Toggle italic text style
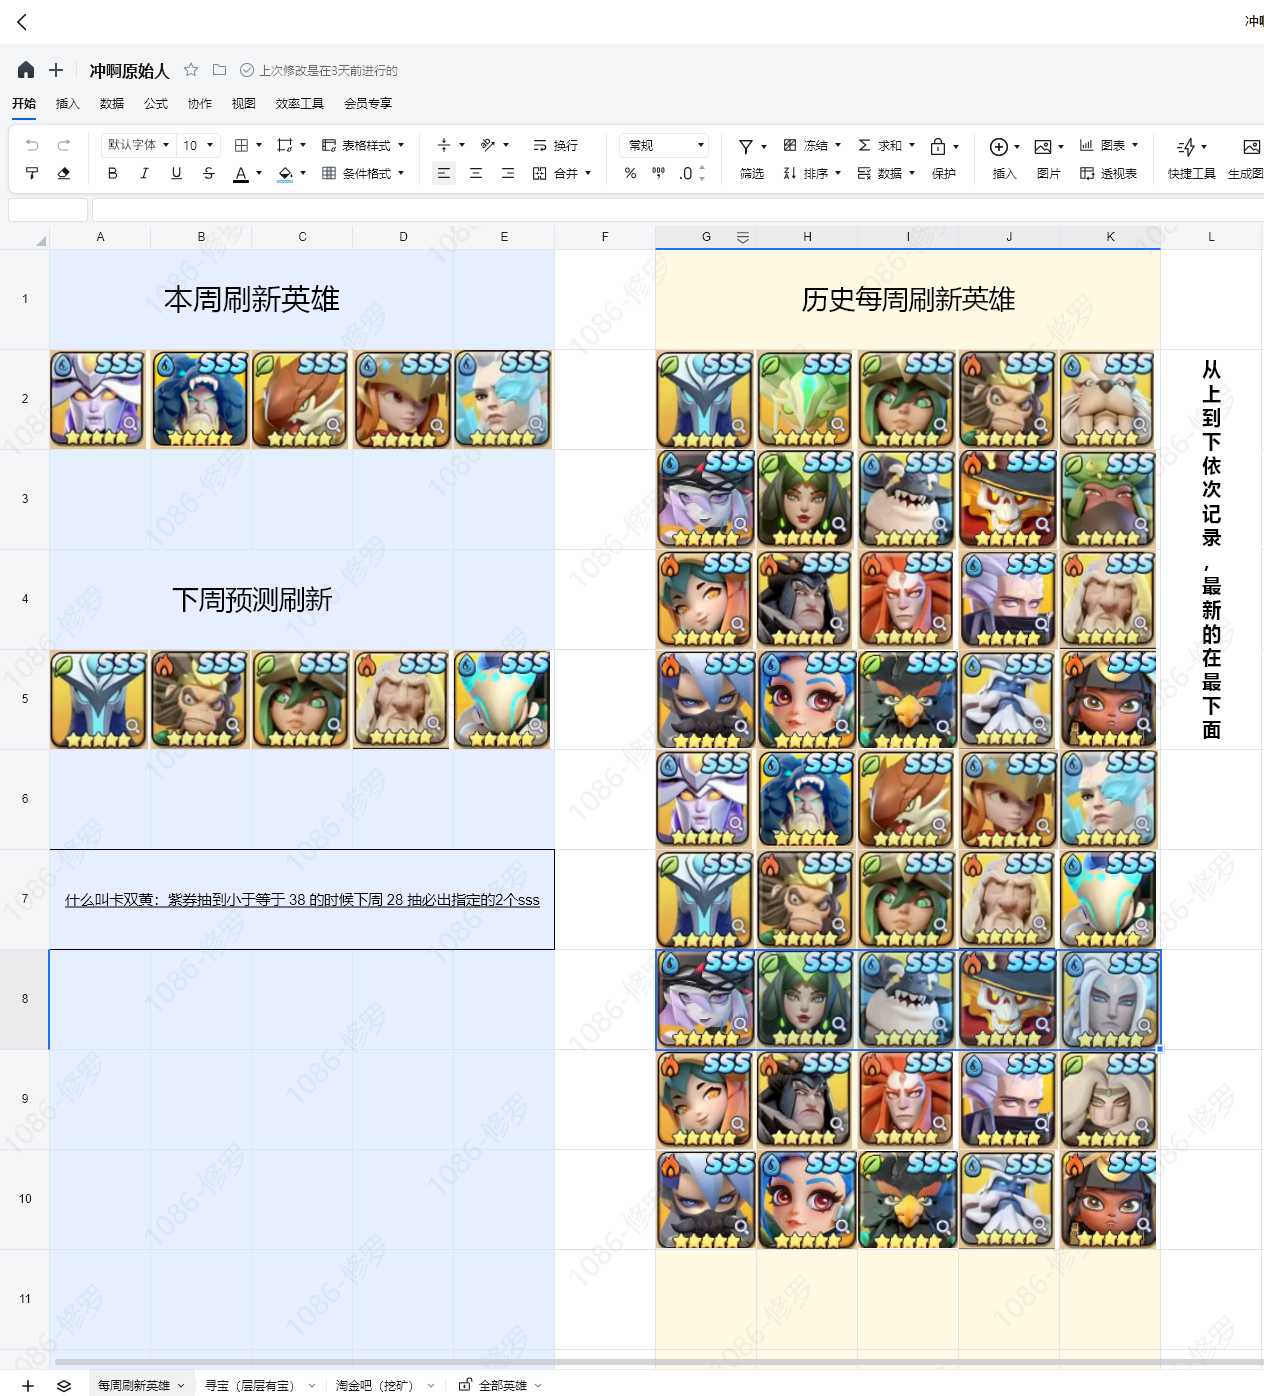 144,173
